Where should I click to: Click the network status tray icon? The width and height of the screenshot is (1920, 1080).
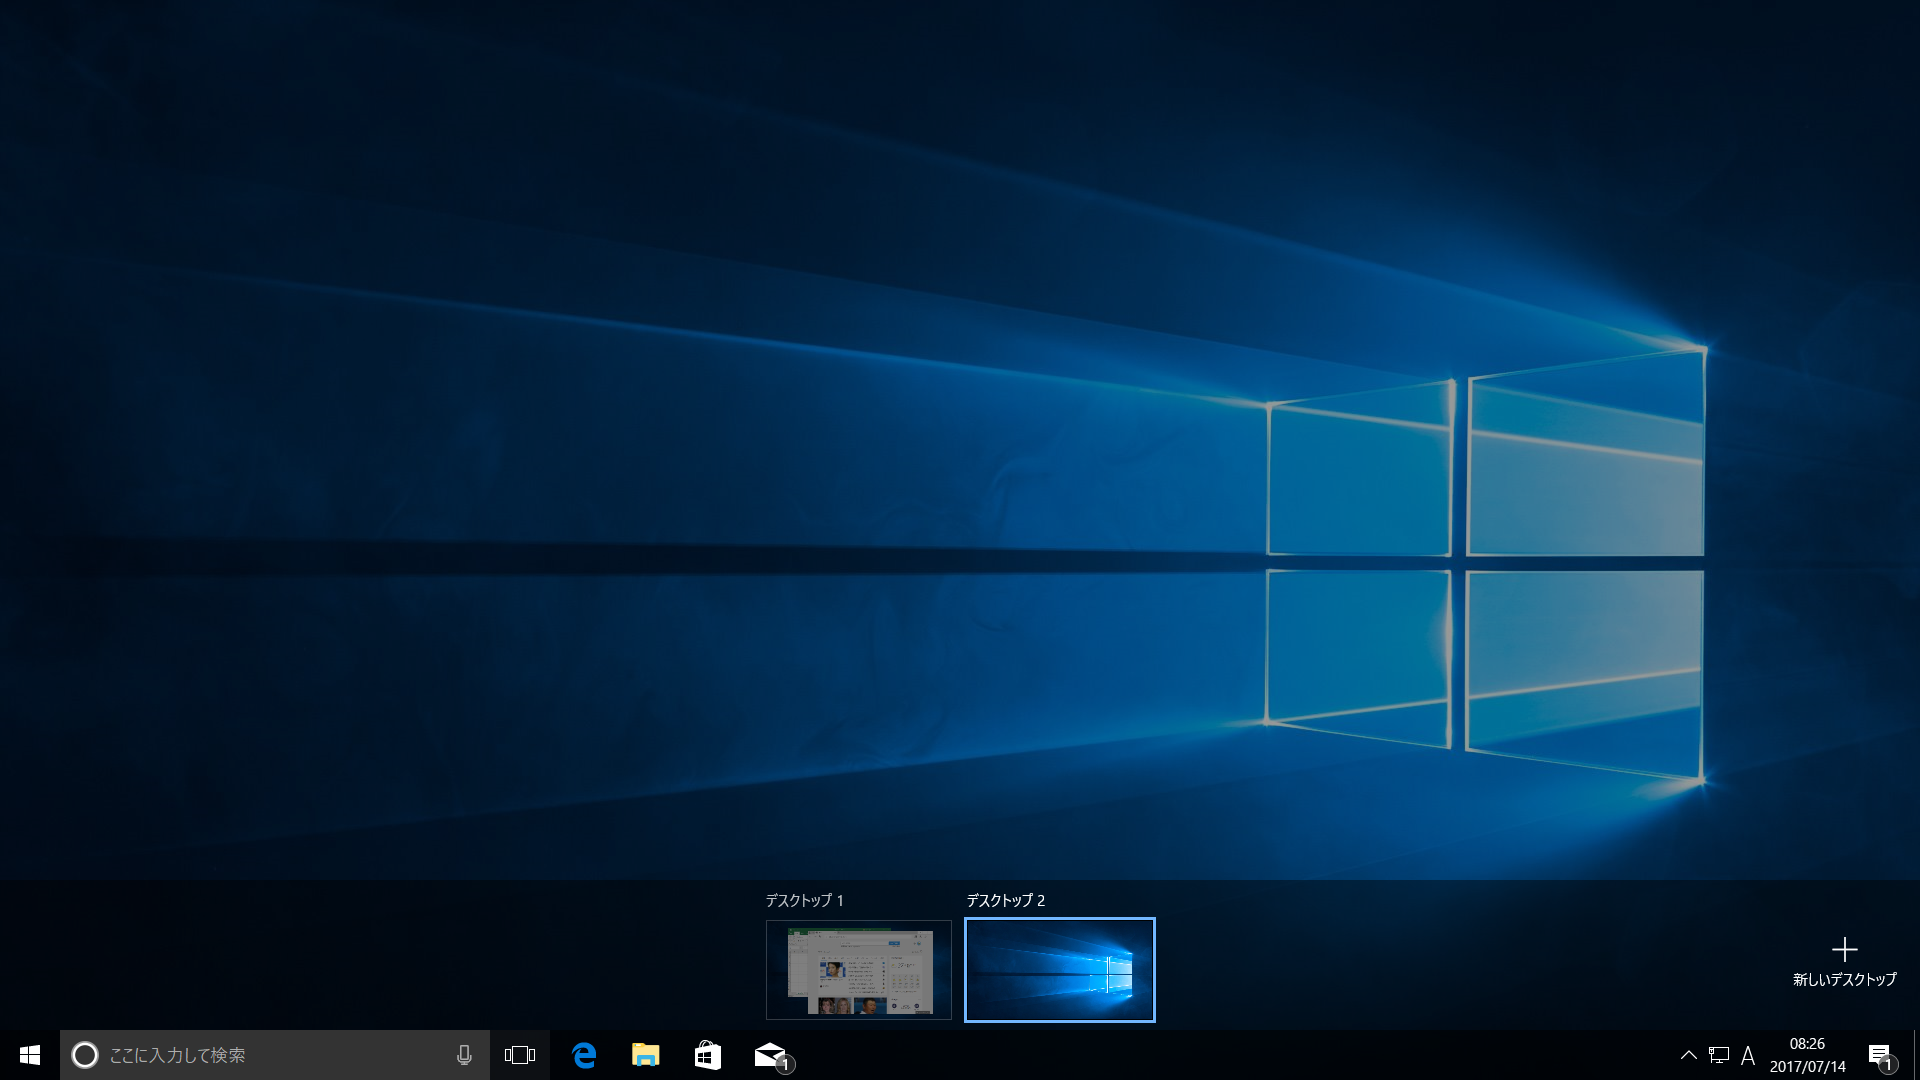click(x=1719, y=1055)
